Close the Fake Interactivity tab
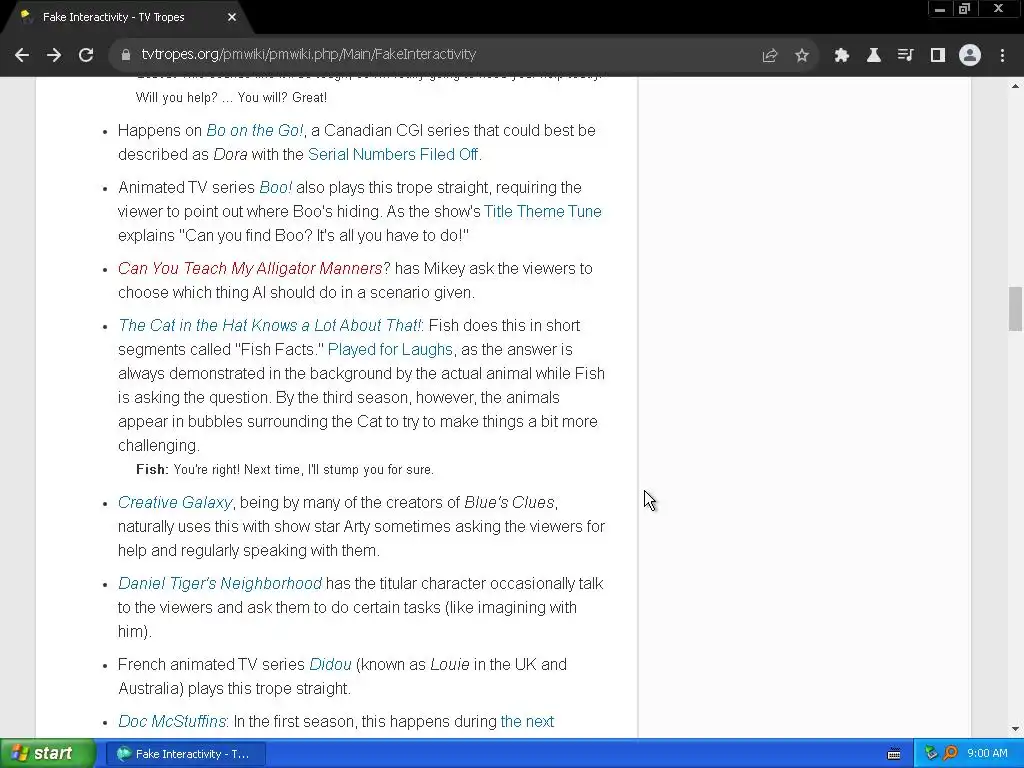 (232, 18)
